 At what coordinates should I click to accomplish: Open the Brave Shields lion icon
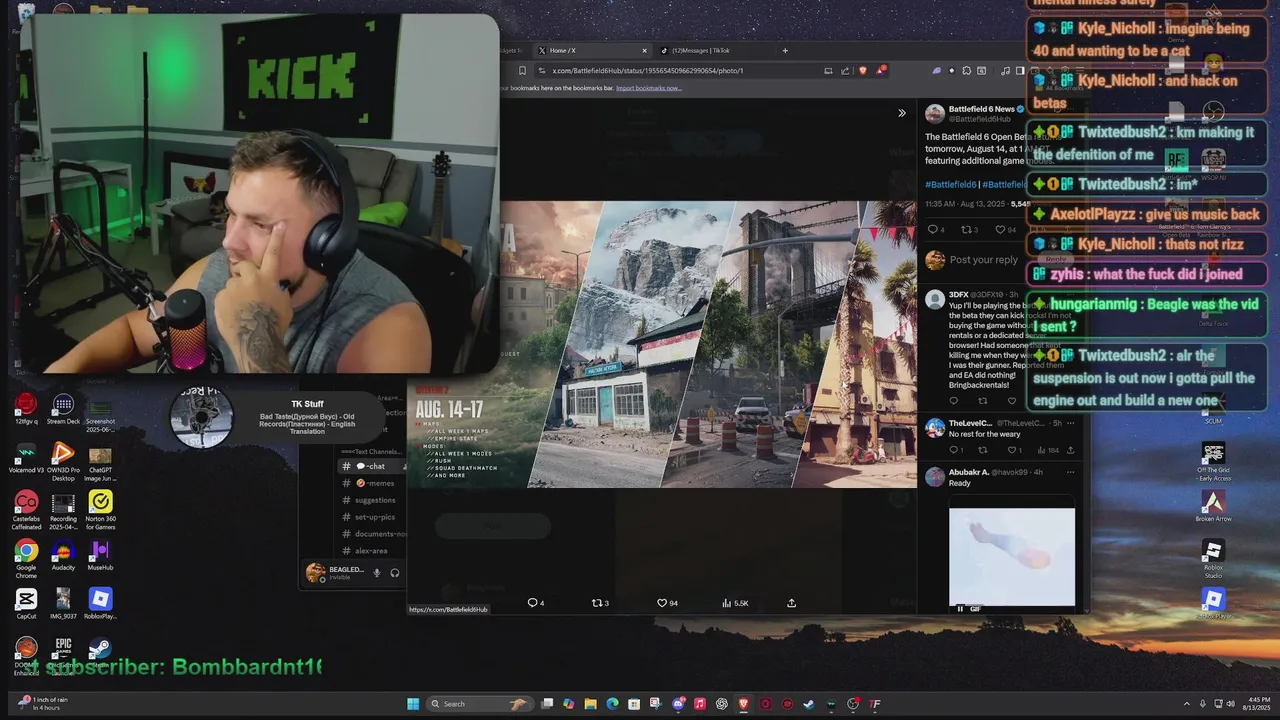coord(862,71)
